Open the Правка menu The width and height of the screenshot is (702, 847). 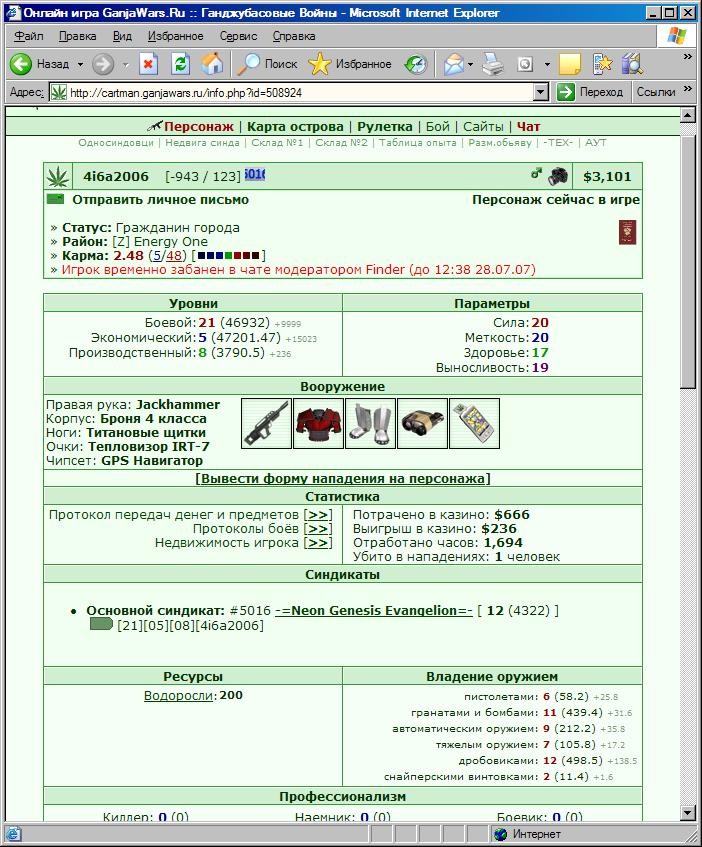pos(78,36)
